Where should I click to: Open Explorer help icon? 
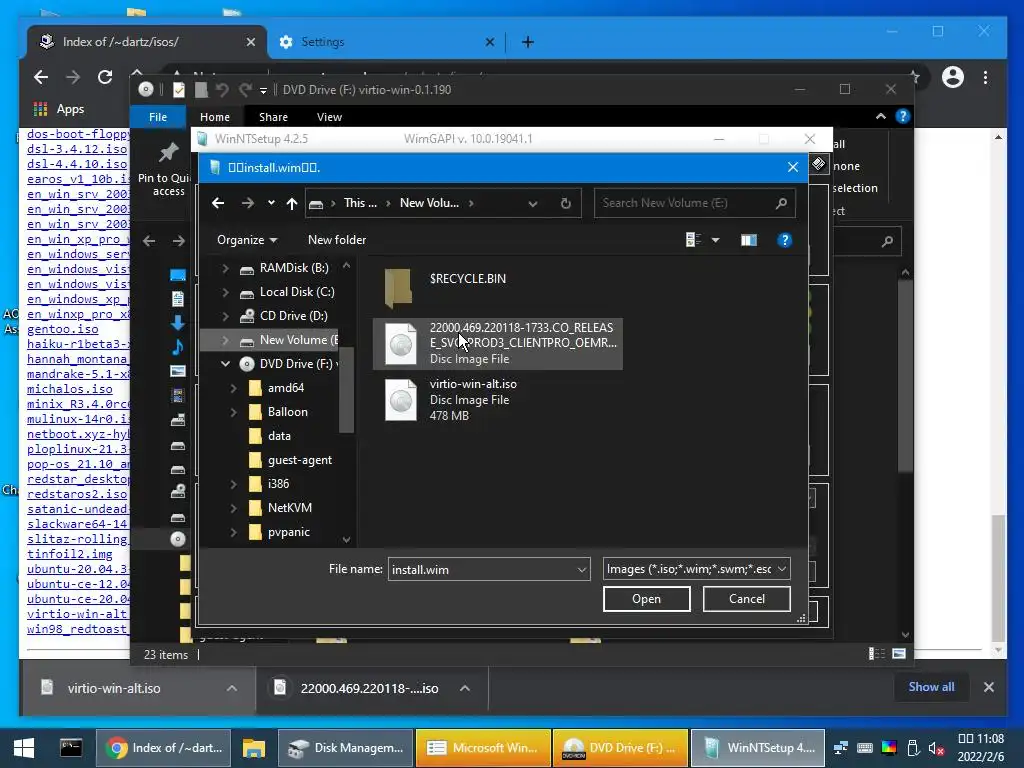[903, 116]
